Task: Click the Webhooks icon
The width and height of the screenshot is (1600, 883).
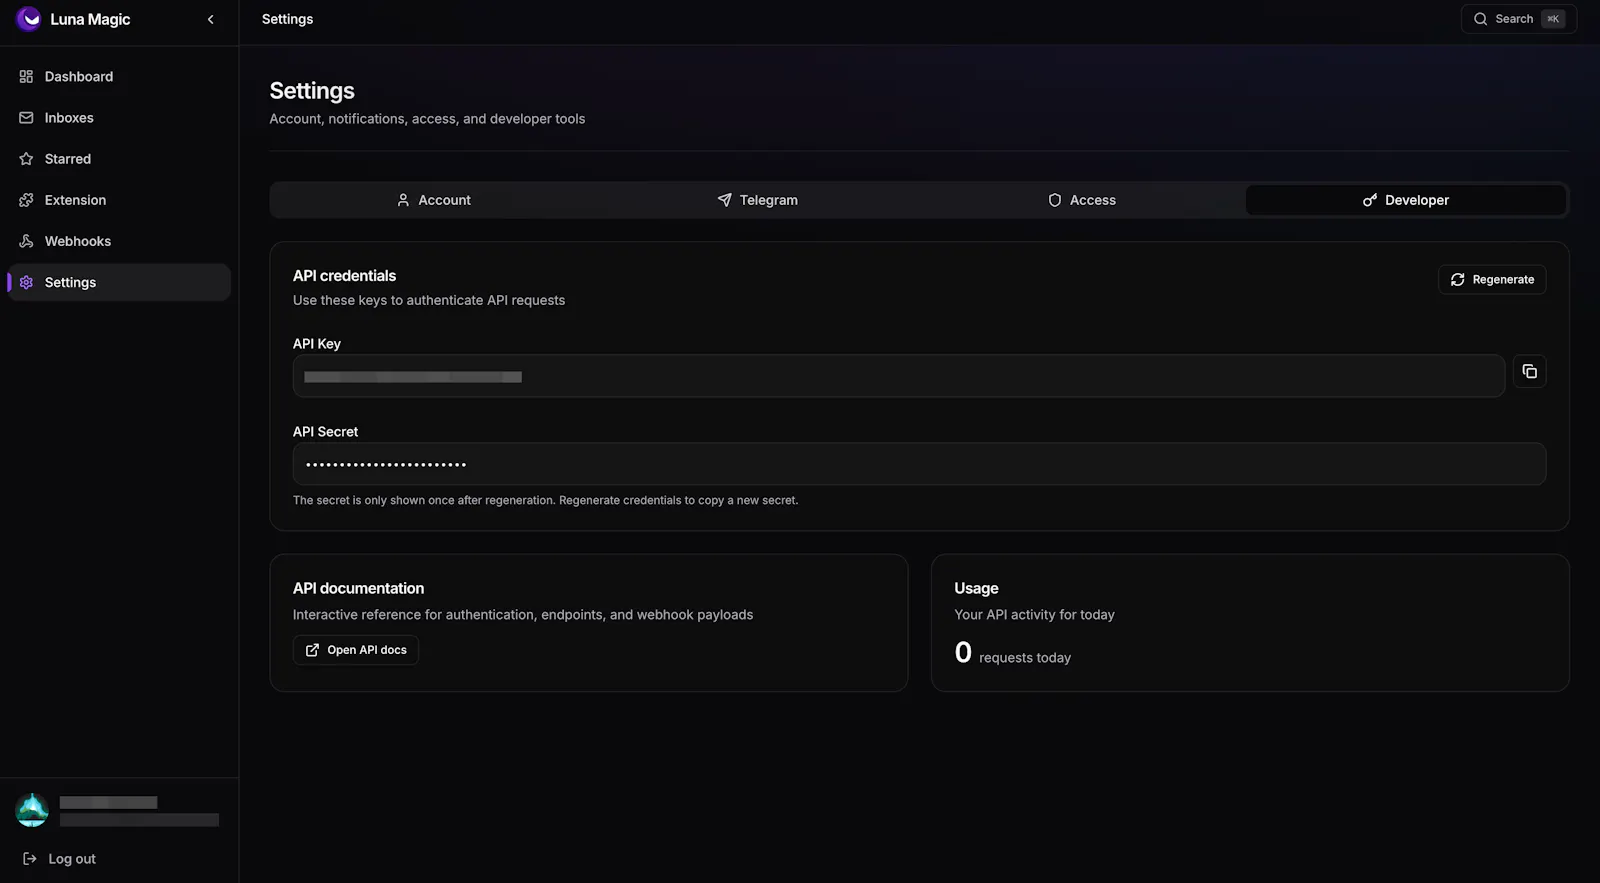Action: coord(26,241)
